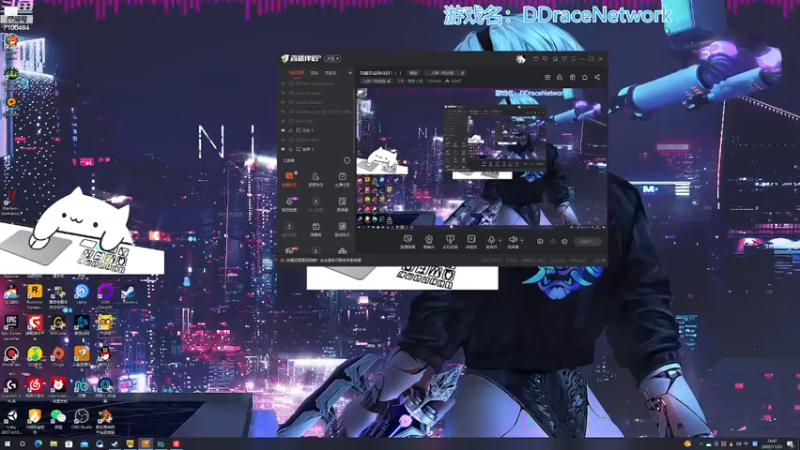Image resolution: width=800 pixels, height=450 pixels.
Task: Click the microphone icon in bottom toolbar
Action: (491, 241)
